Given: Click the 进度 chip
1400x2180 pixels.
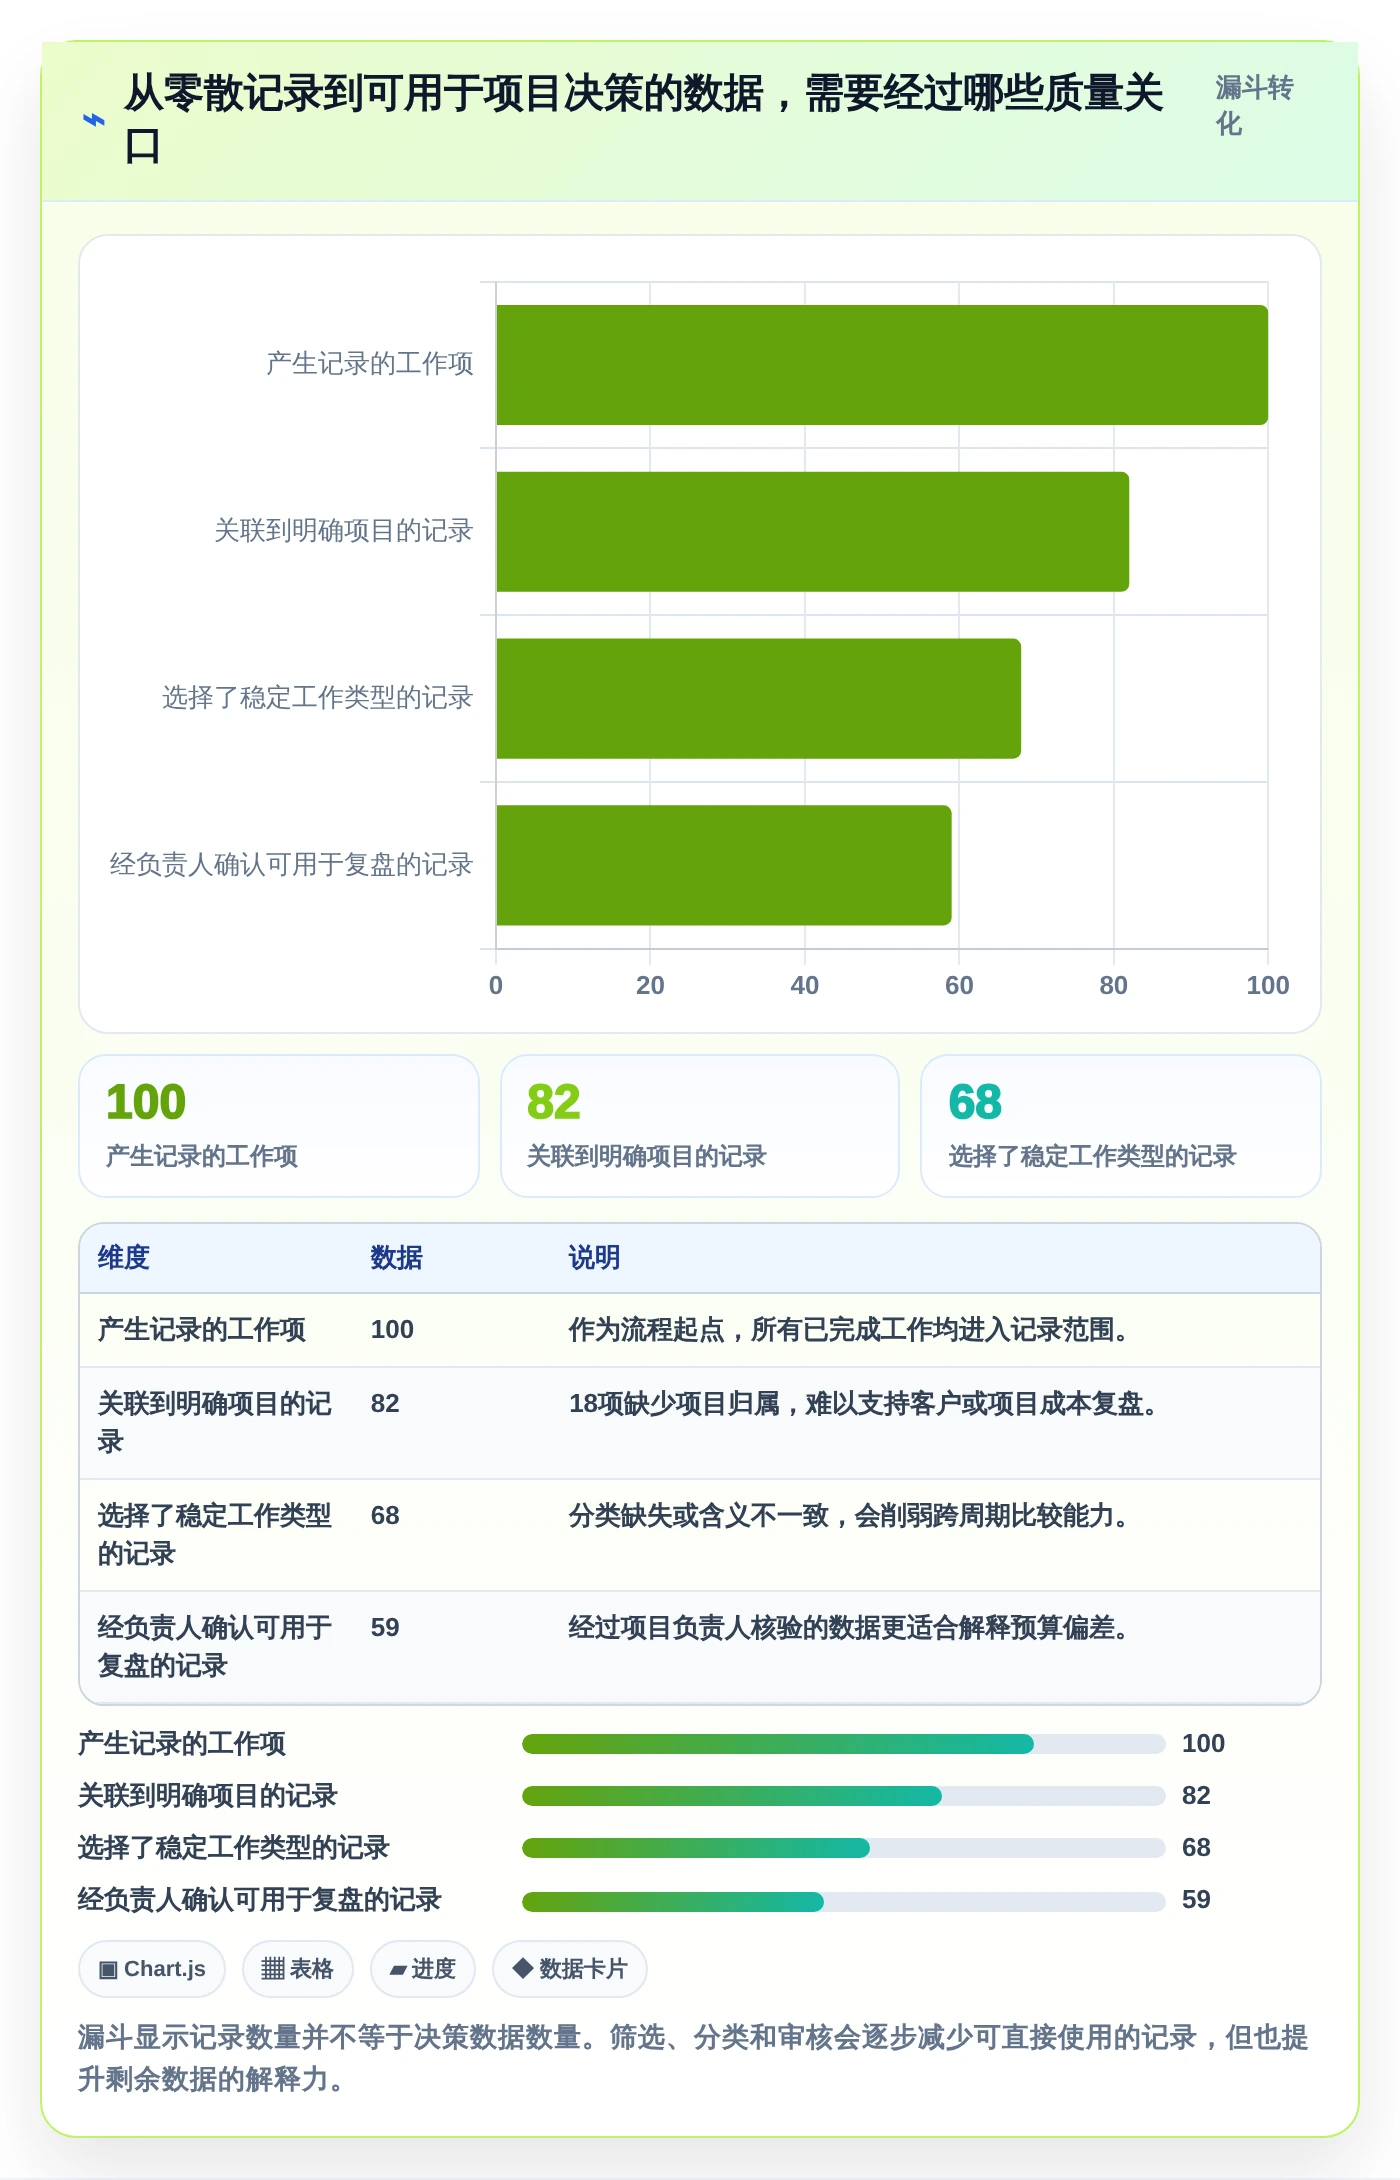Looking at the screenshot, I should point(423,1968).
